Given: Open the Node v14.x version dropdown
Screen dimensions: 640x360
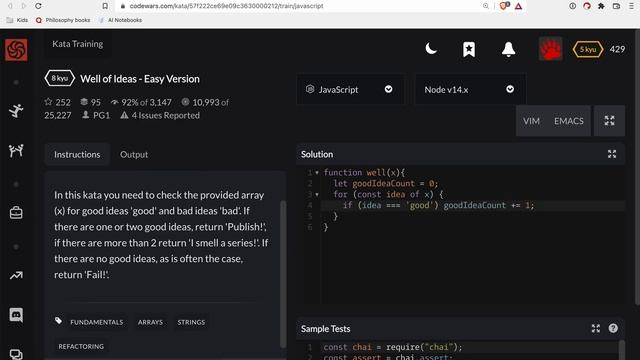Looking at the screenshot, I should [x=470, y=89].
